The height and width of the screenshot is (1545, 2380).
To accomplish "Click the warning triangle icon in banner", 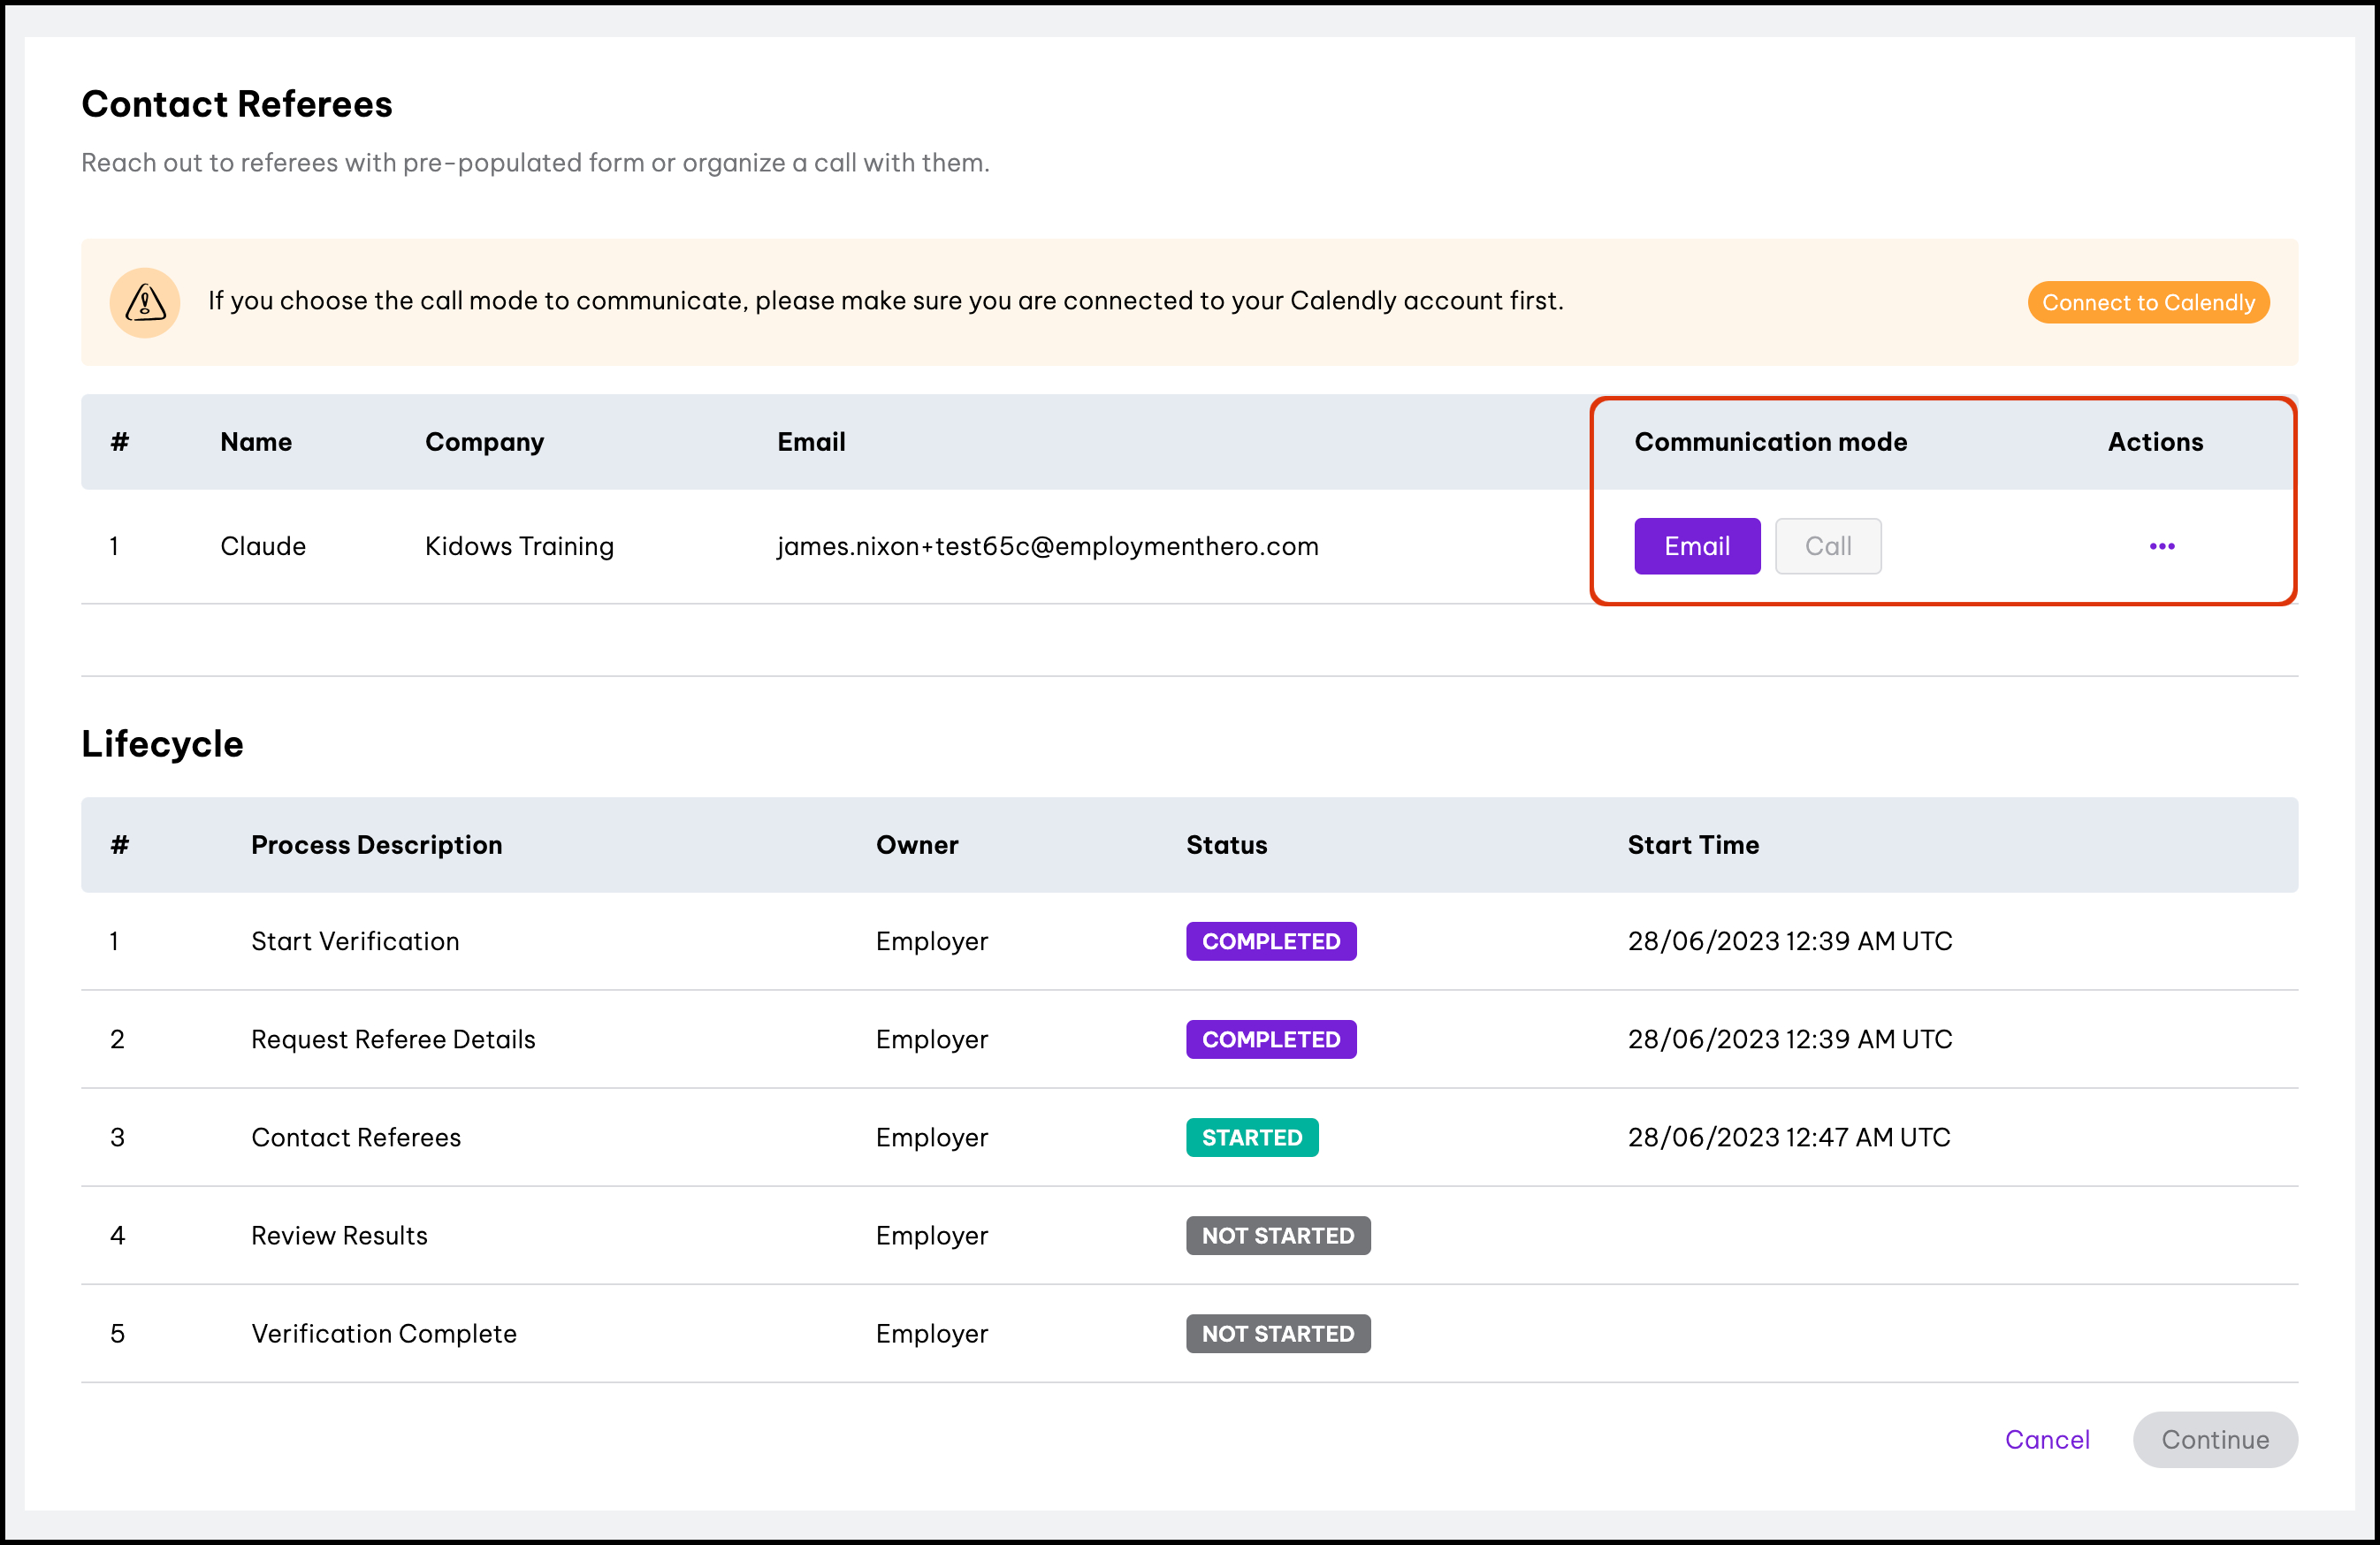I will pyautogui.click(x=145, y=302).
